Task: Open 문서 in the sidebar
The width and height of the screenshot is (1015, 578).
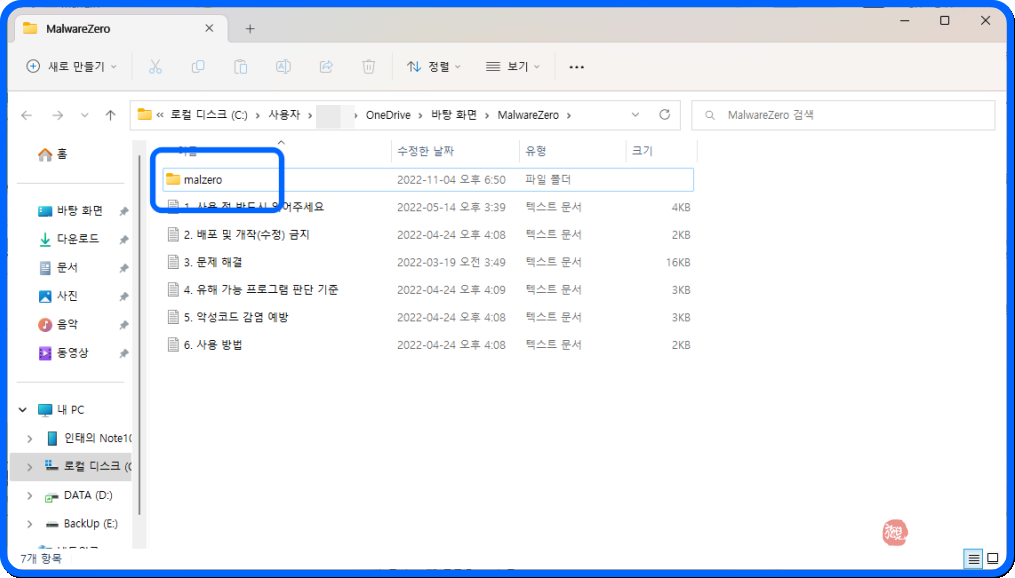Action: 58,268
